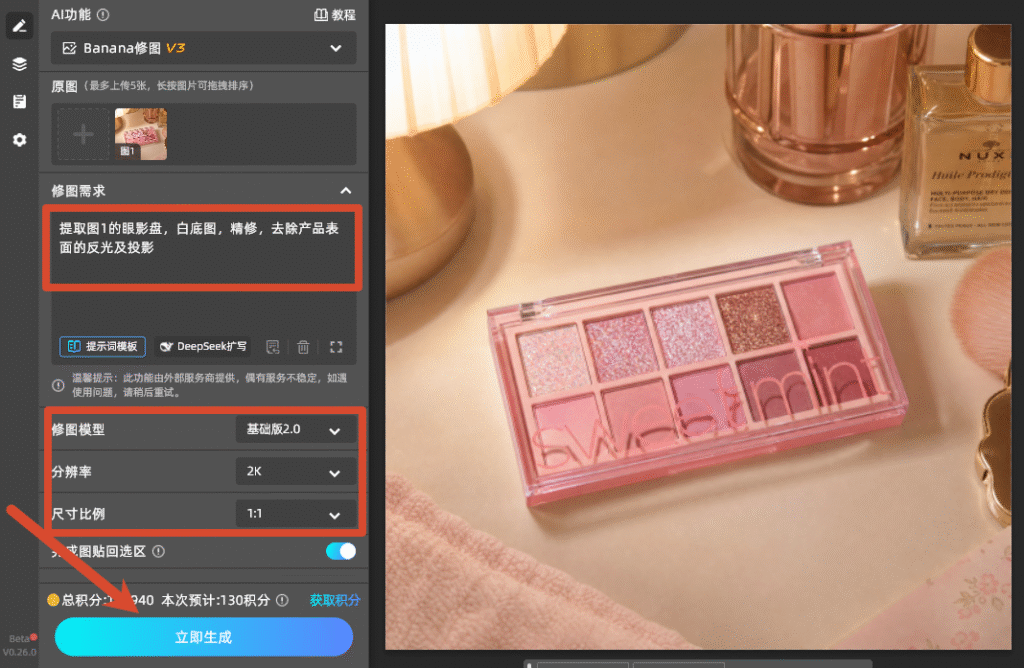Add a new original image

click(x=83, y=135)
